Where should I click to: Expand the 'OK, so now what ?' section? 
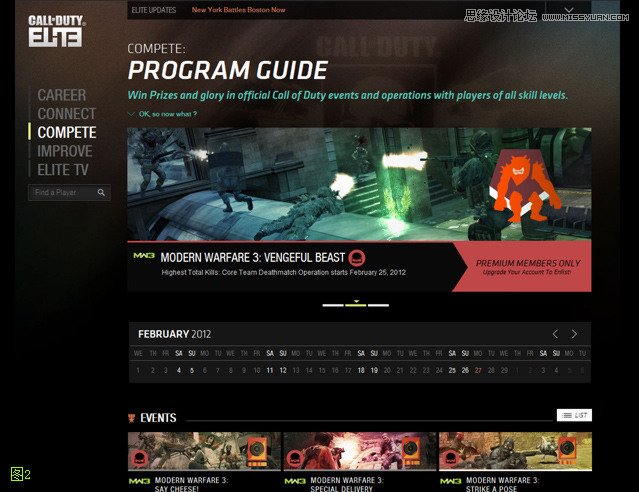(x=162, y=114)
